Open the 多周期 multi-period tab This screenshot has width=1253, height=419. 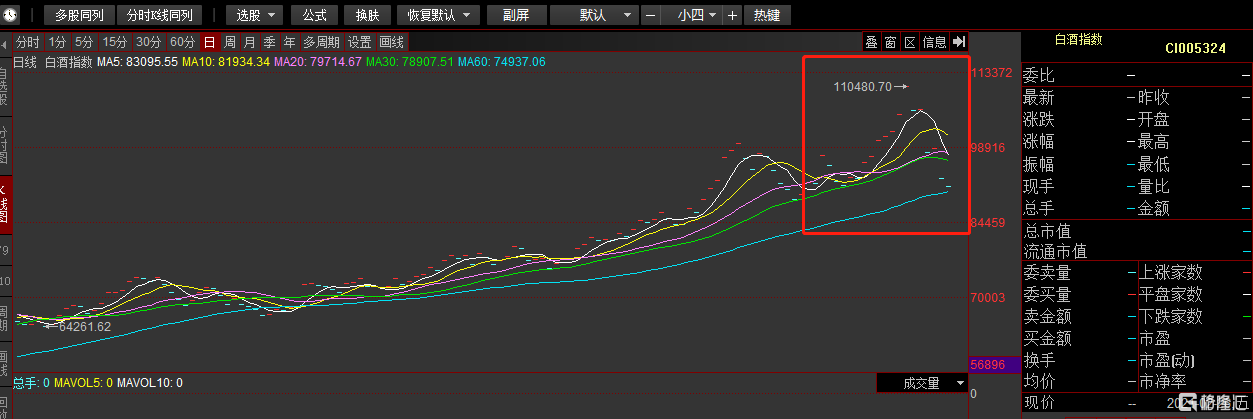321,42
